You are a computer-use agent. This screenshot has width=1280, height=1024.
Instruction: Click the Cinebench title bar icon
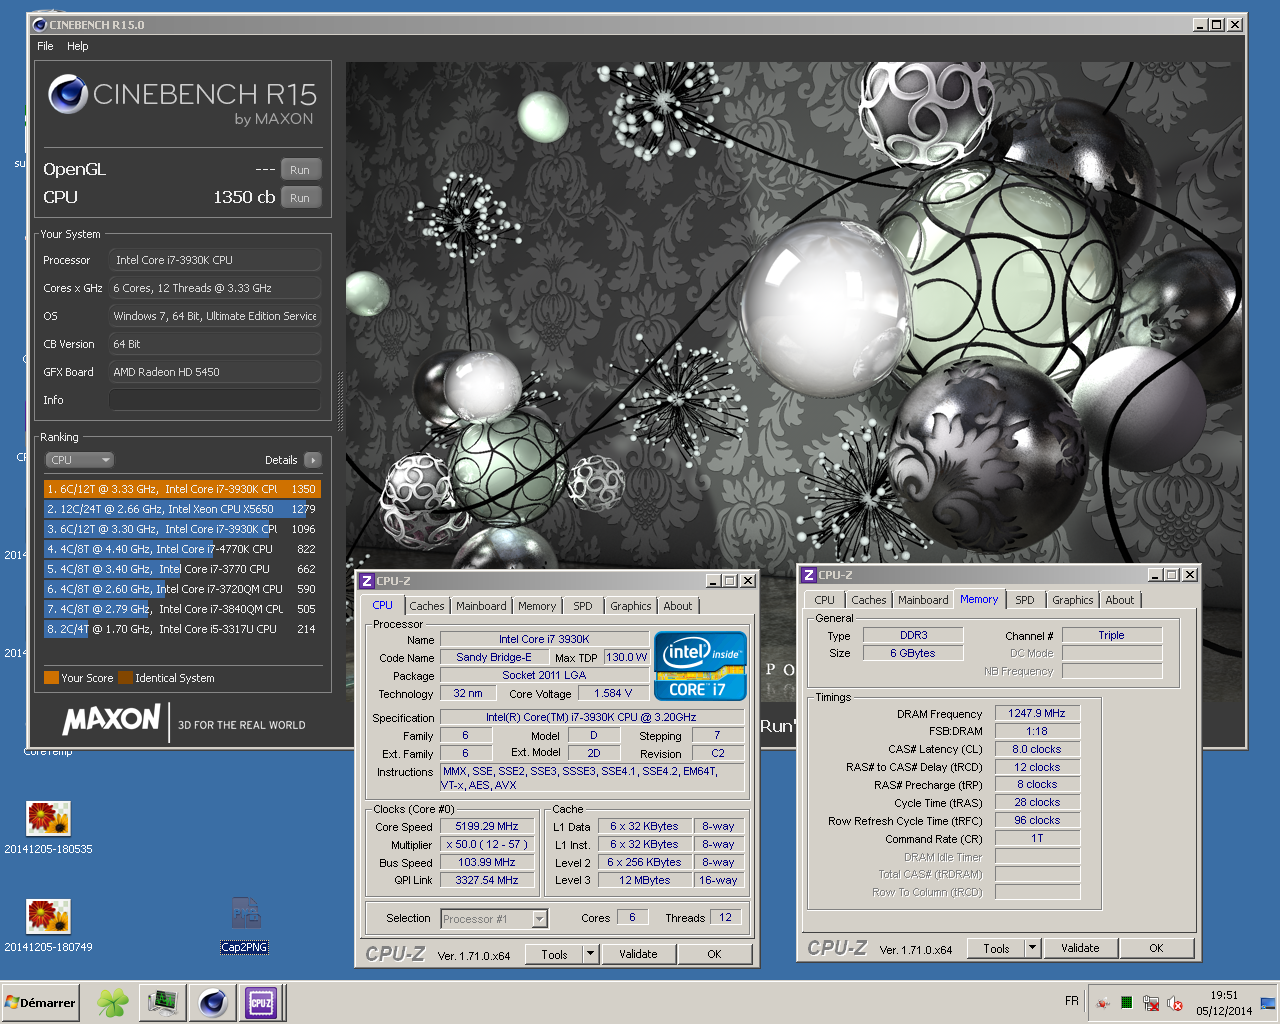click(40, 25)
